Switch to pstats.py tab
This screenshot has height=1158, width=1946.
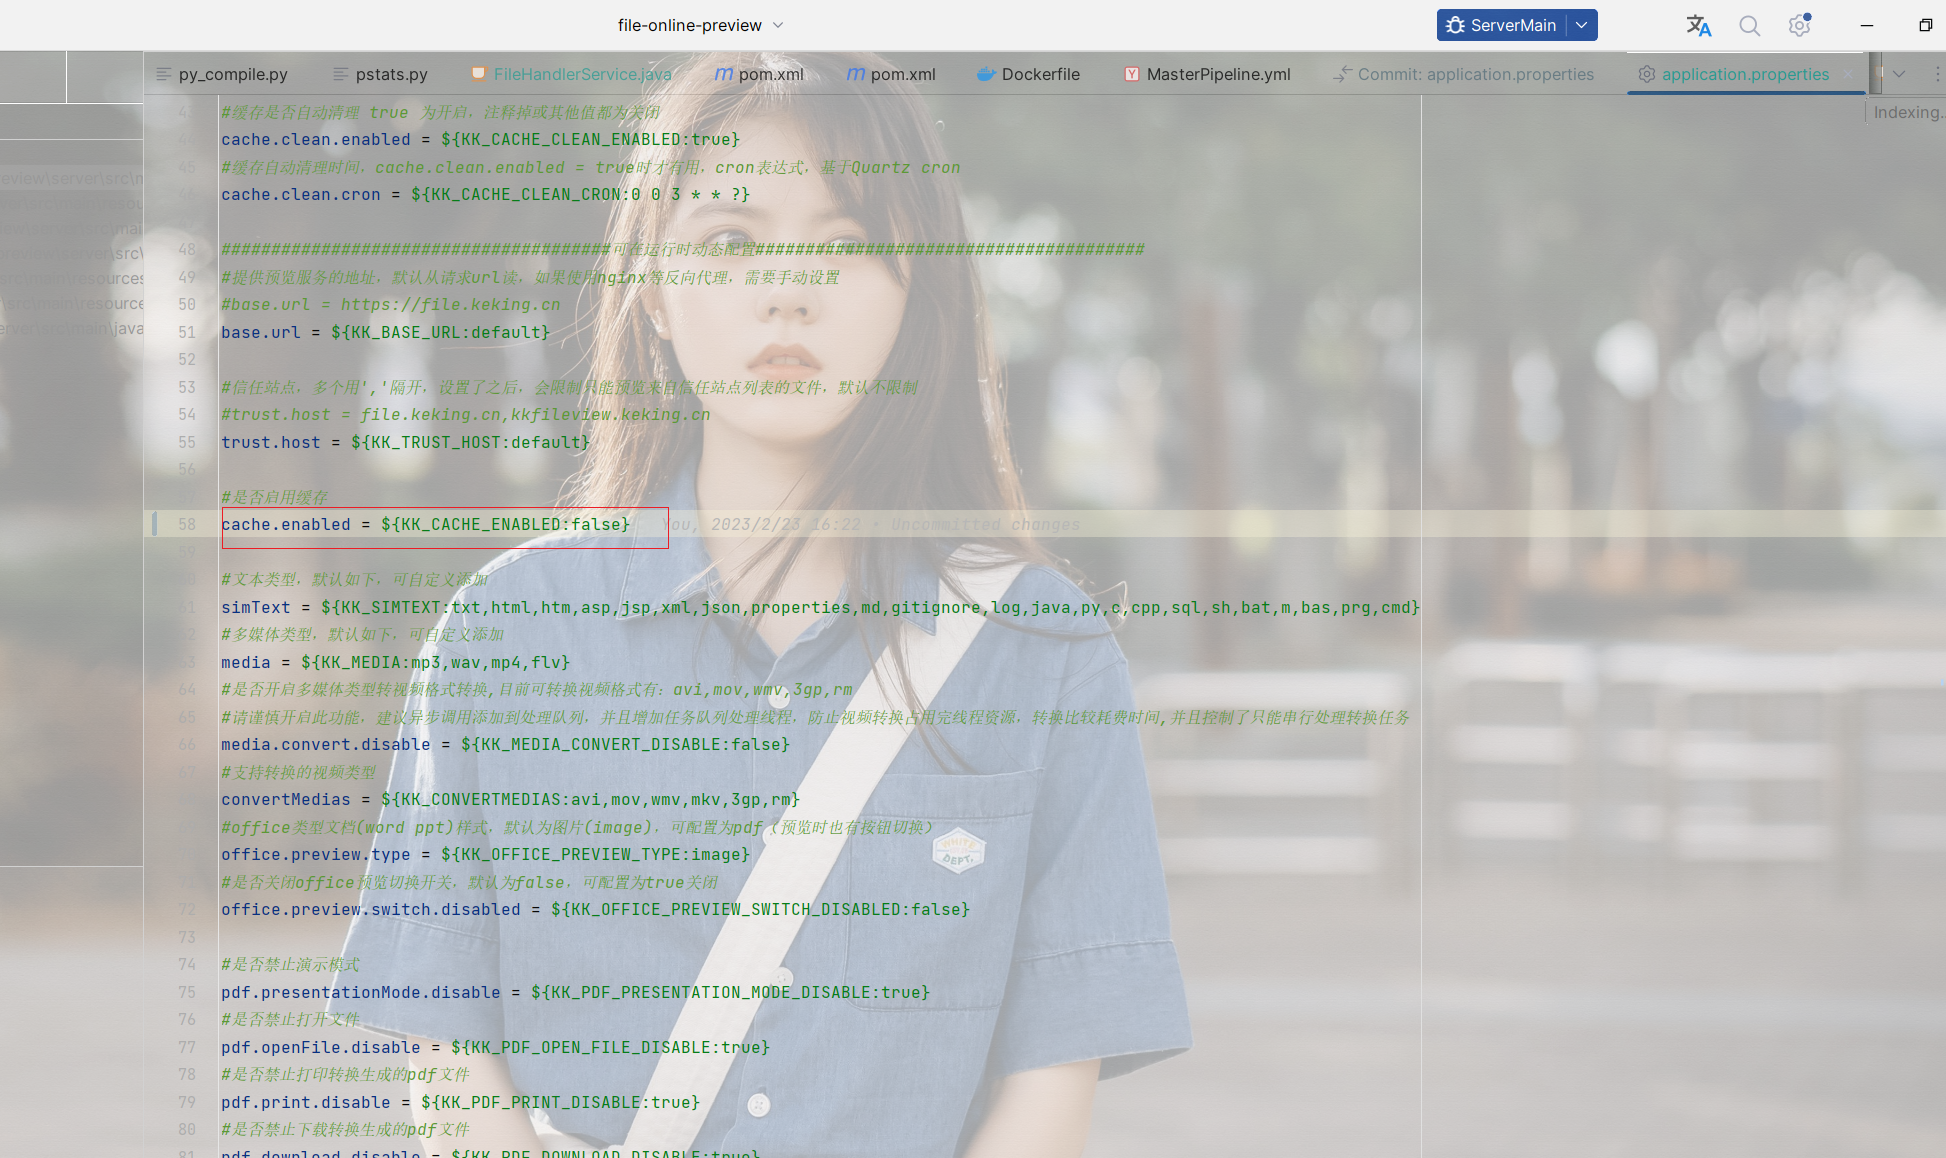pyautogui.click(x=391, y=74)
